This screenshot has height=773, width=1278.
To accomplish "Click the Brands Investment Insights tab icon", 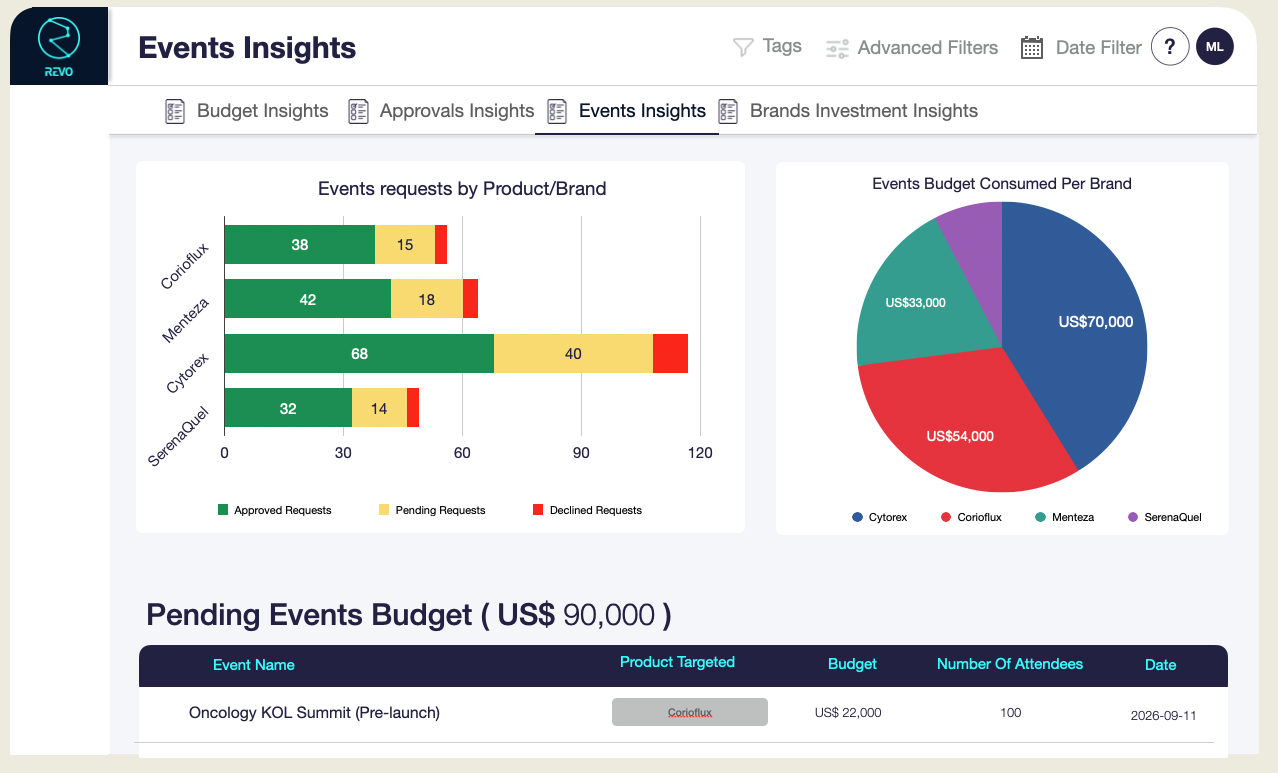I will pos(729,111).
